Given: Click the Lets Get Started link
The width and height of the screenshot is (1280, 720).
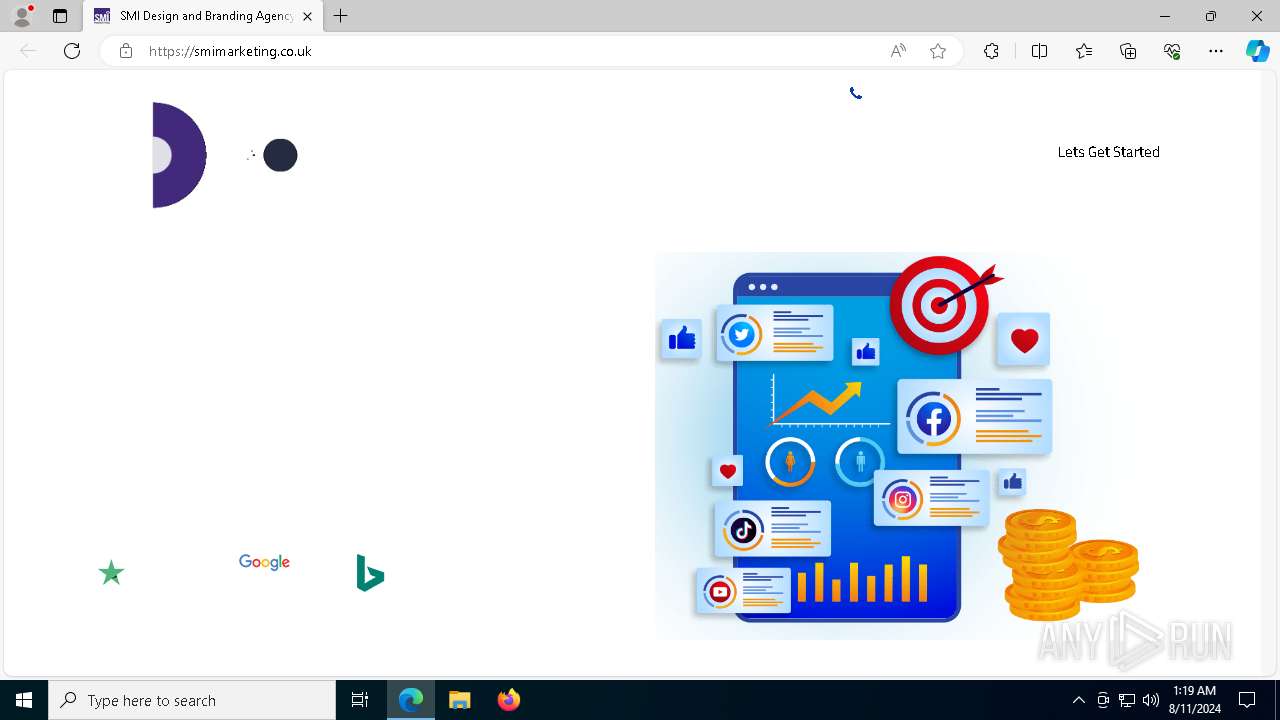Looking at the screenshot, I should pyautogui.click(x=1108, y=152).
